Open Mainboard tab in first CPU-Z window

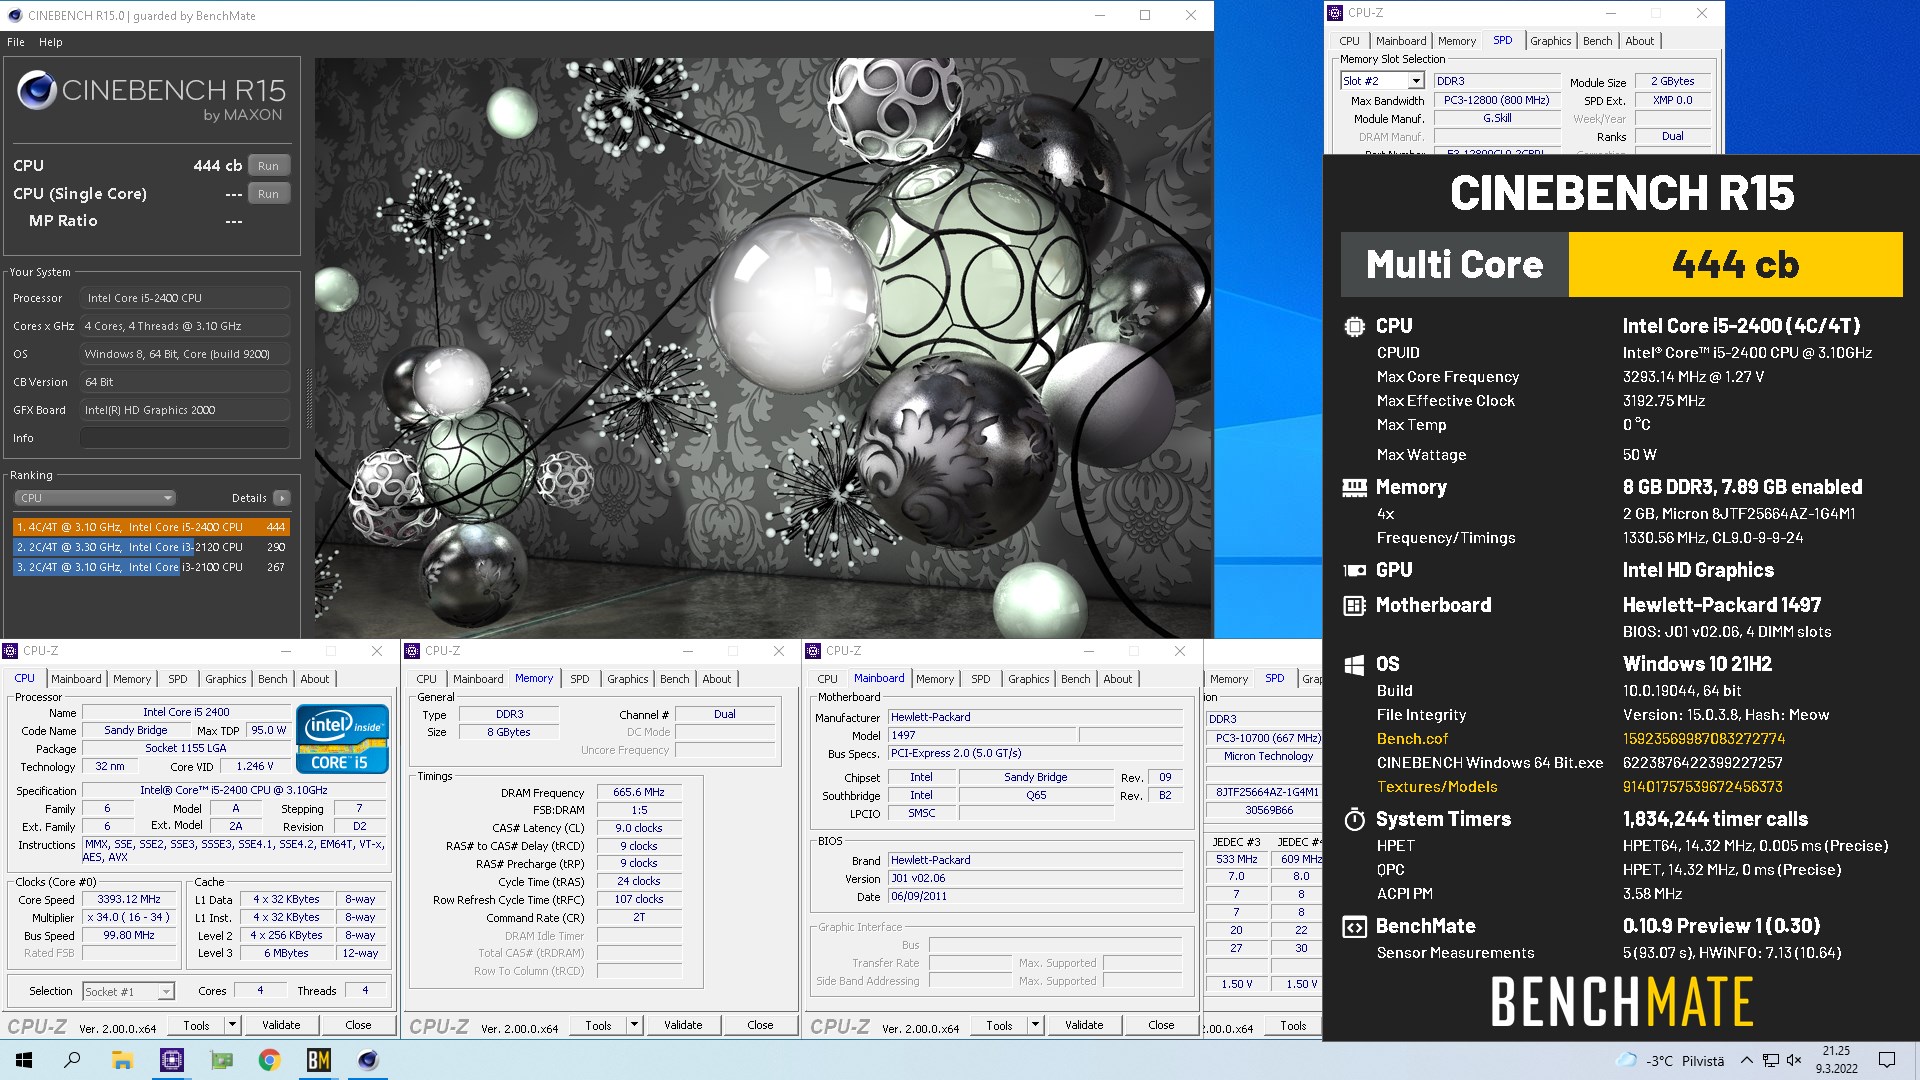[76, 679]
